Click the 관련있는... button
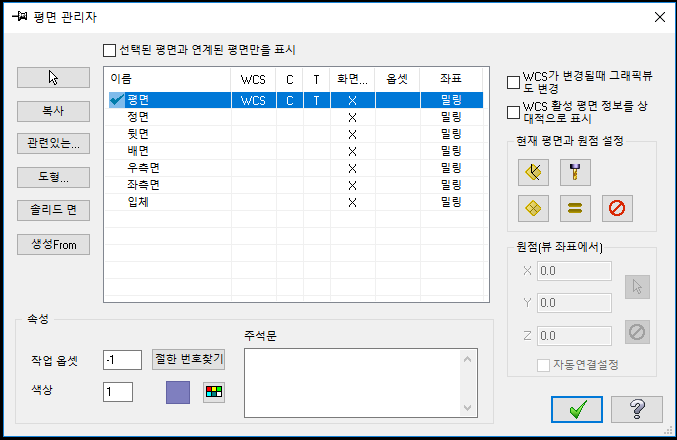Viewport: 677px width, 440px height. [x=54, y=143]
